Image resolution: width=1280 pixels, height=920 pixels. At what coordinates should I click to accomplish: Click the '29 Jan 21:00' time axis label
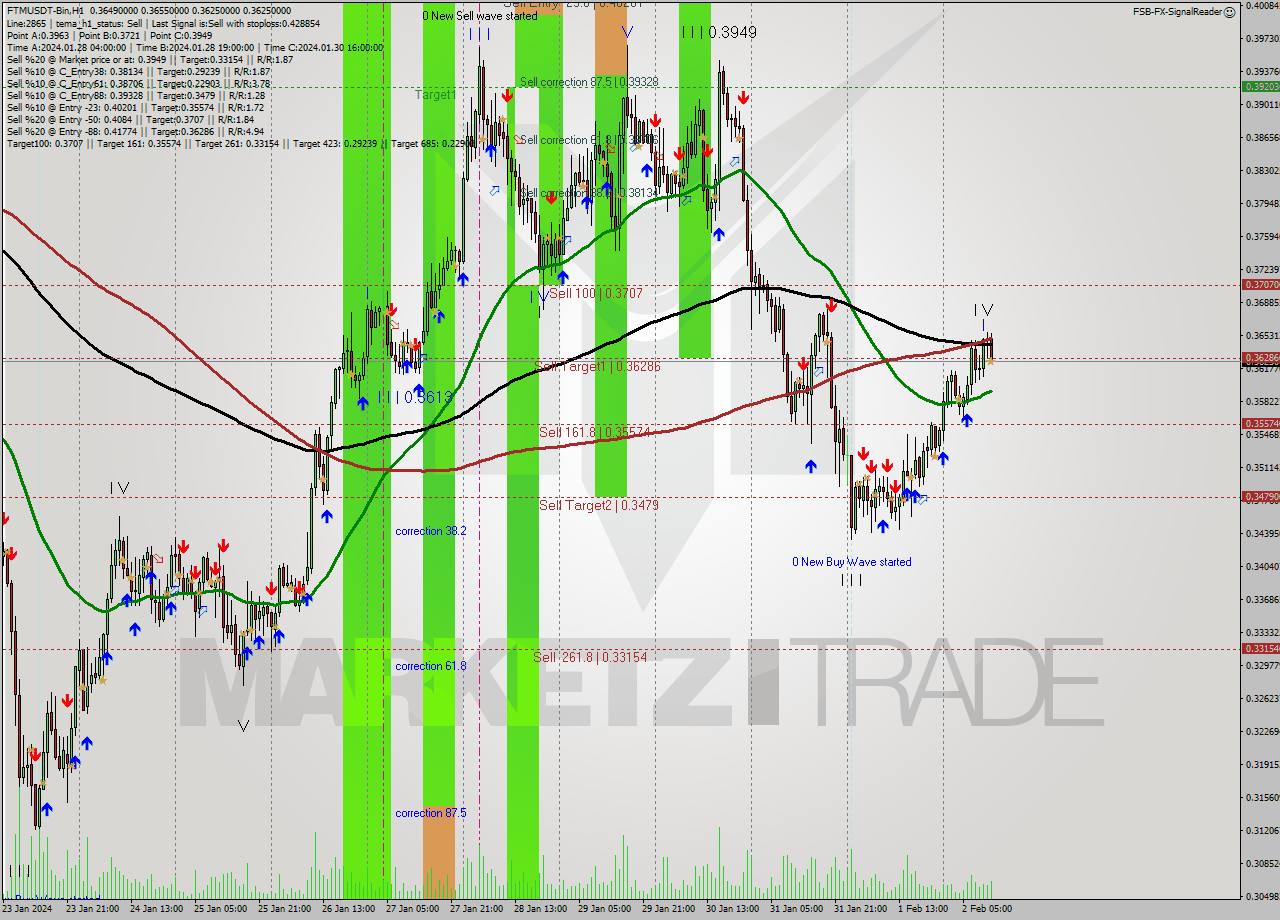pos(669,909)
